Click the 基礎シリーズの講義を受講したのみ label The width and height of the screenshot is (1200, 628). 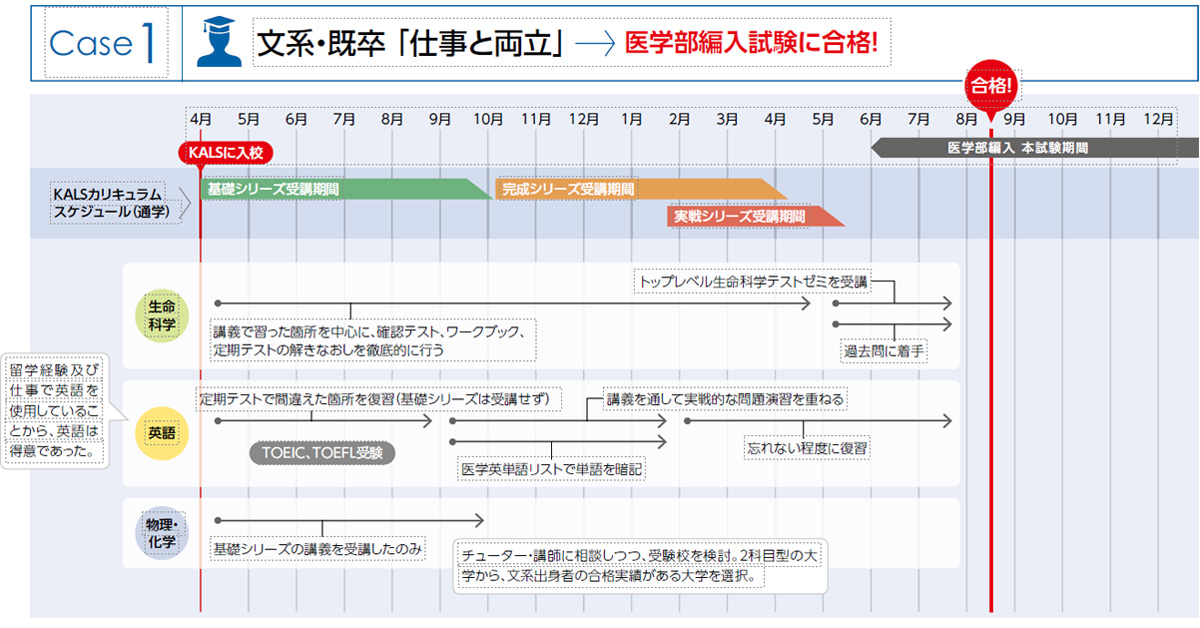click(x=317, y=548)
